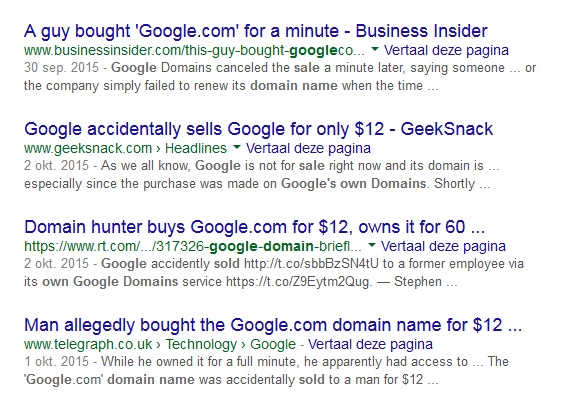
Task: Click the www.businessinsider.com green URL text
Action: click(x=195, y=50)
